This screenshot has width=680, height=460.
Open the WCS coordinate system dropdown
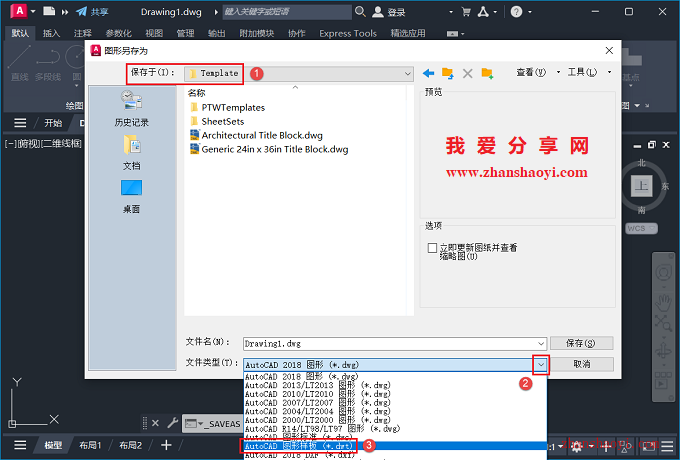click(x=641, y=228)
